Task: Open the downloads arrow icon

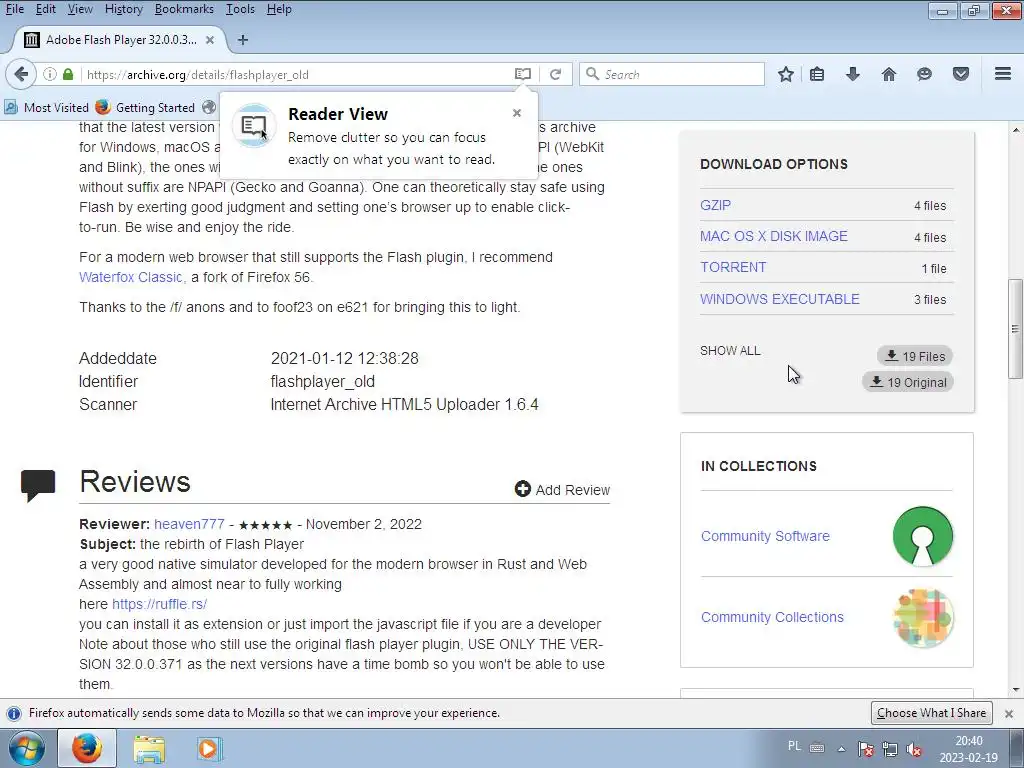Action: pos(853,74)
